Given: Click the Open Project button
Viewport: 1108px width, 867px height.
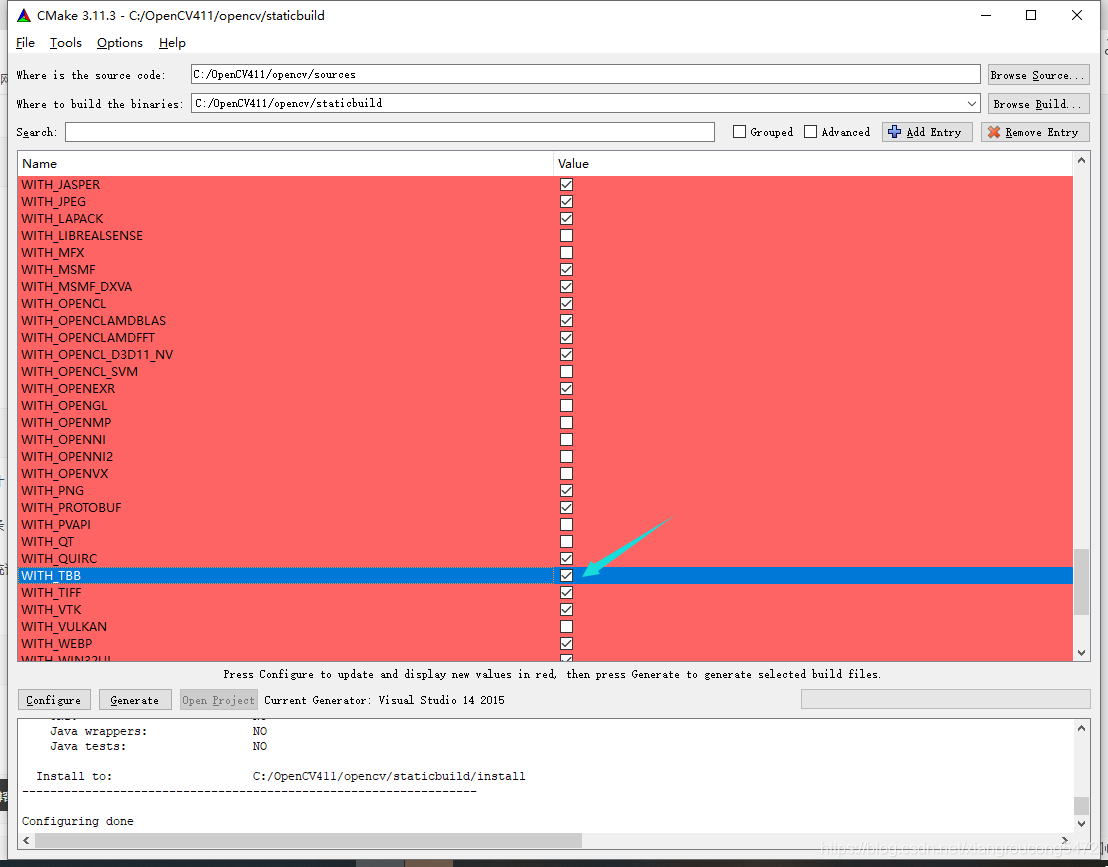Looking at the screenshot, I should pos(218,700).
